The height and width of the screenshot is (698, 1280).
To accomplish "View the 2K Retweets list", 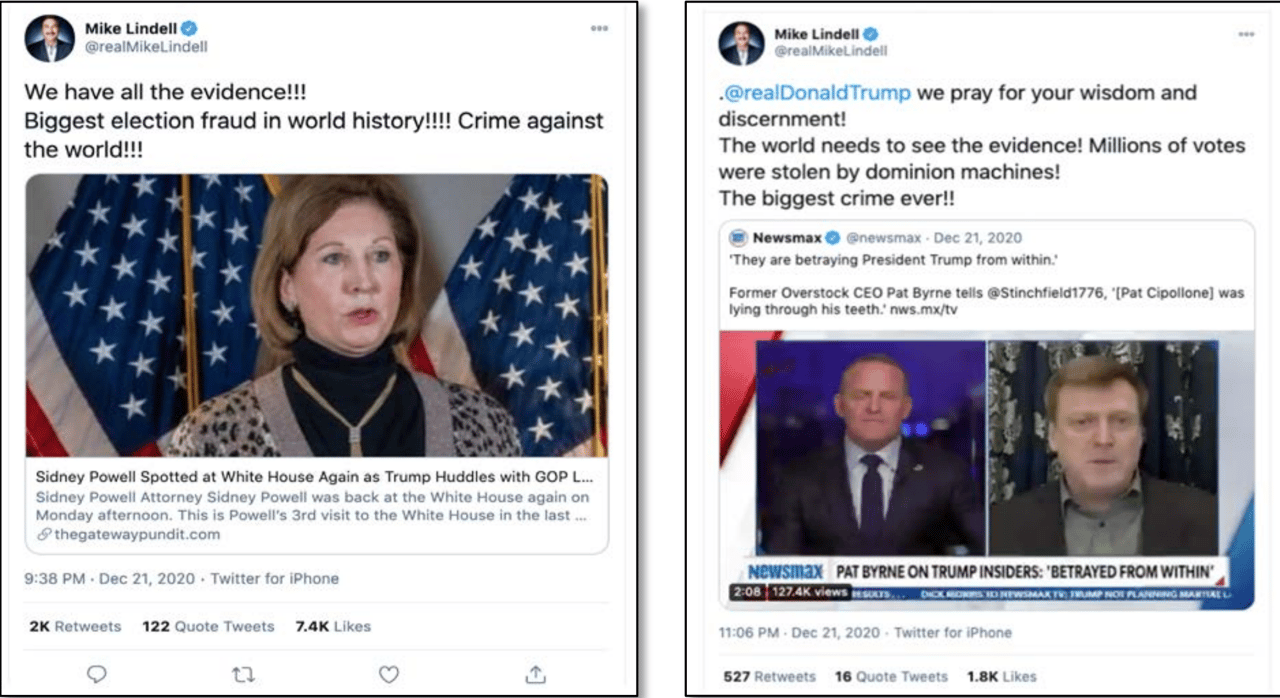I will click(75, 626).
